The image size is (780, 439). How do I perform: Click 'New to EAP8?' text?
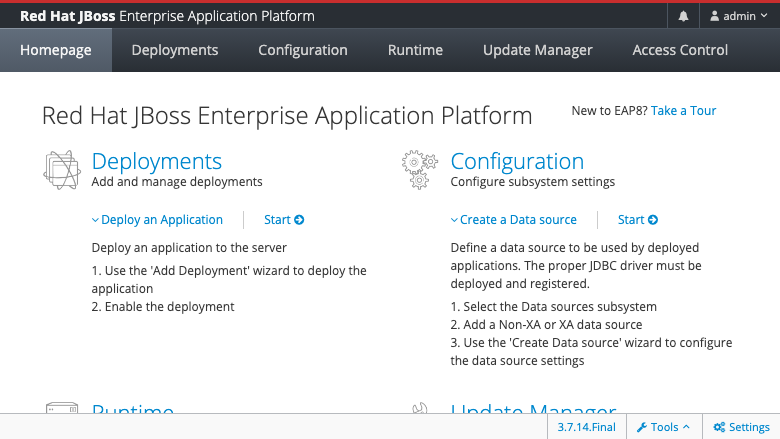tap(609, 110)
